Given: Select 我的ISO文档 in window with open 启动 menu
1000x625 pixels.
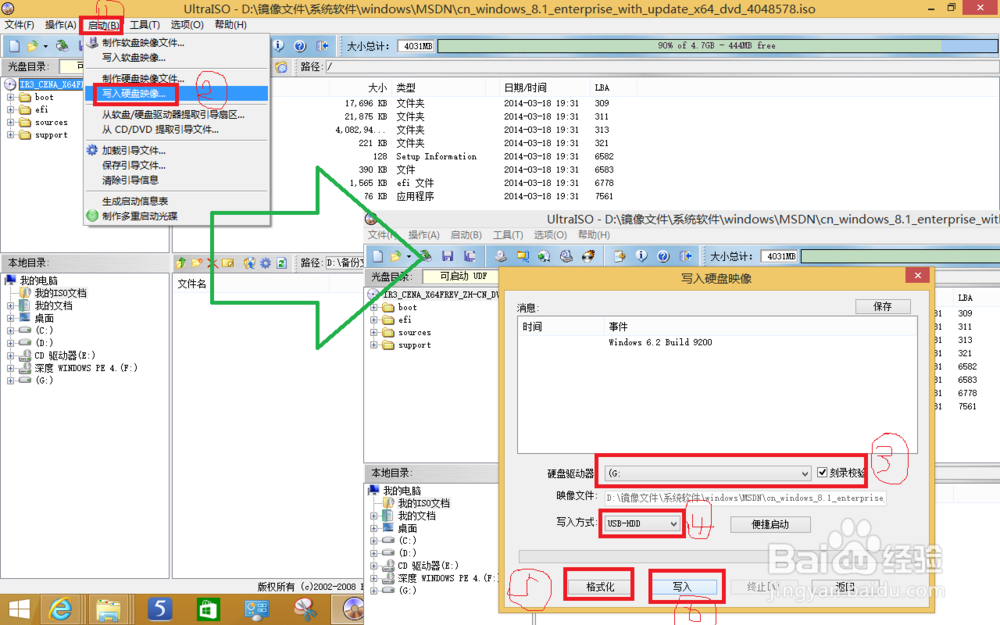Looking at the screenshot, I should pyautogui.click(x=60, y=293).
